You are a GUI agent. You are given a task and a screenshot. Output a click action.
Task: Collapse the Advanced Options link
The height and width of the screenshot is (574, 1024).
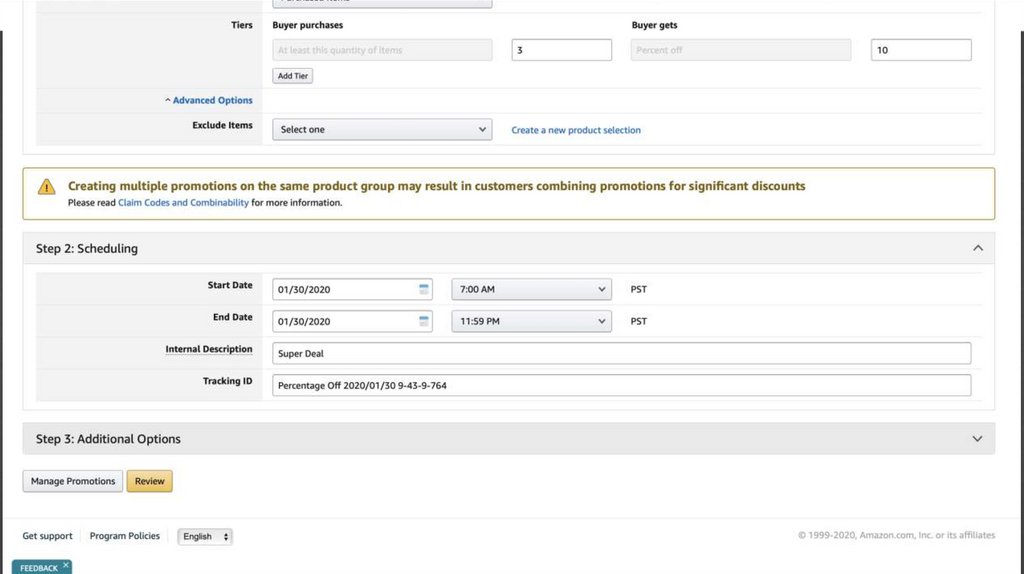212,100
